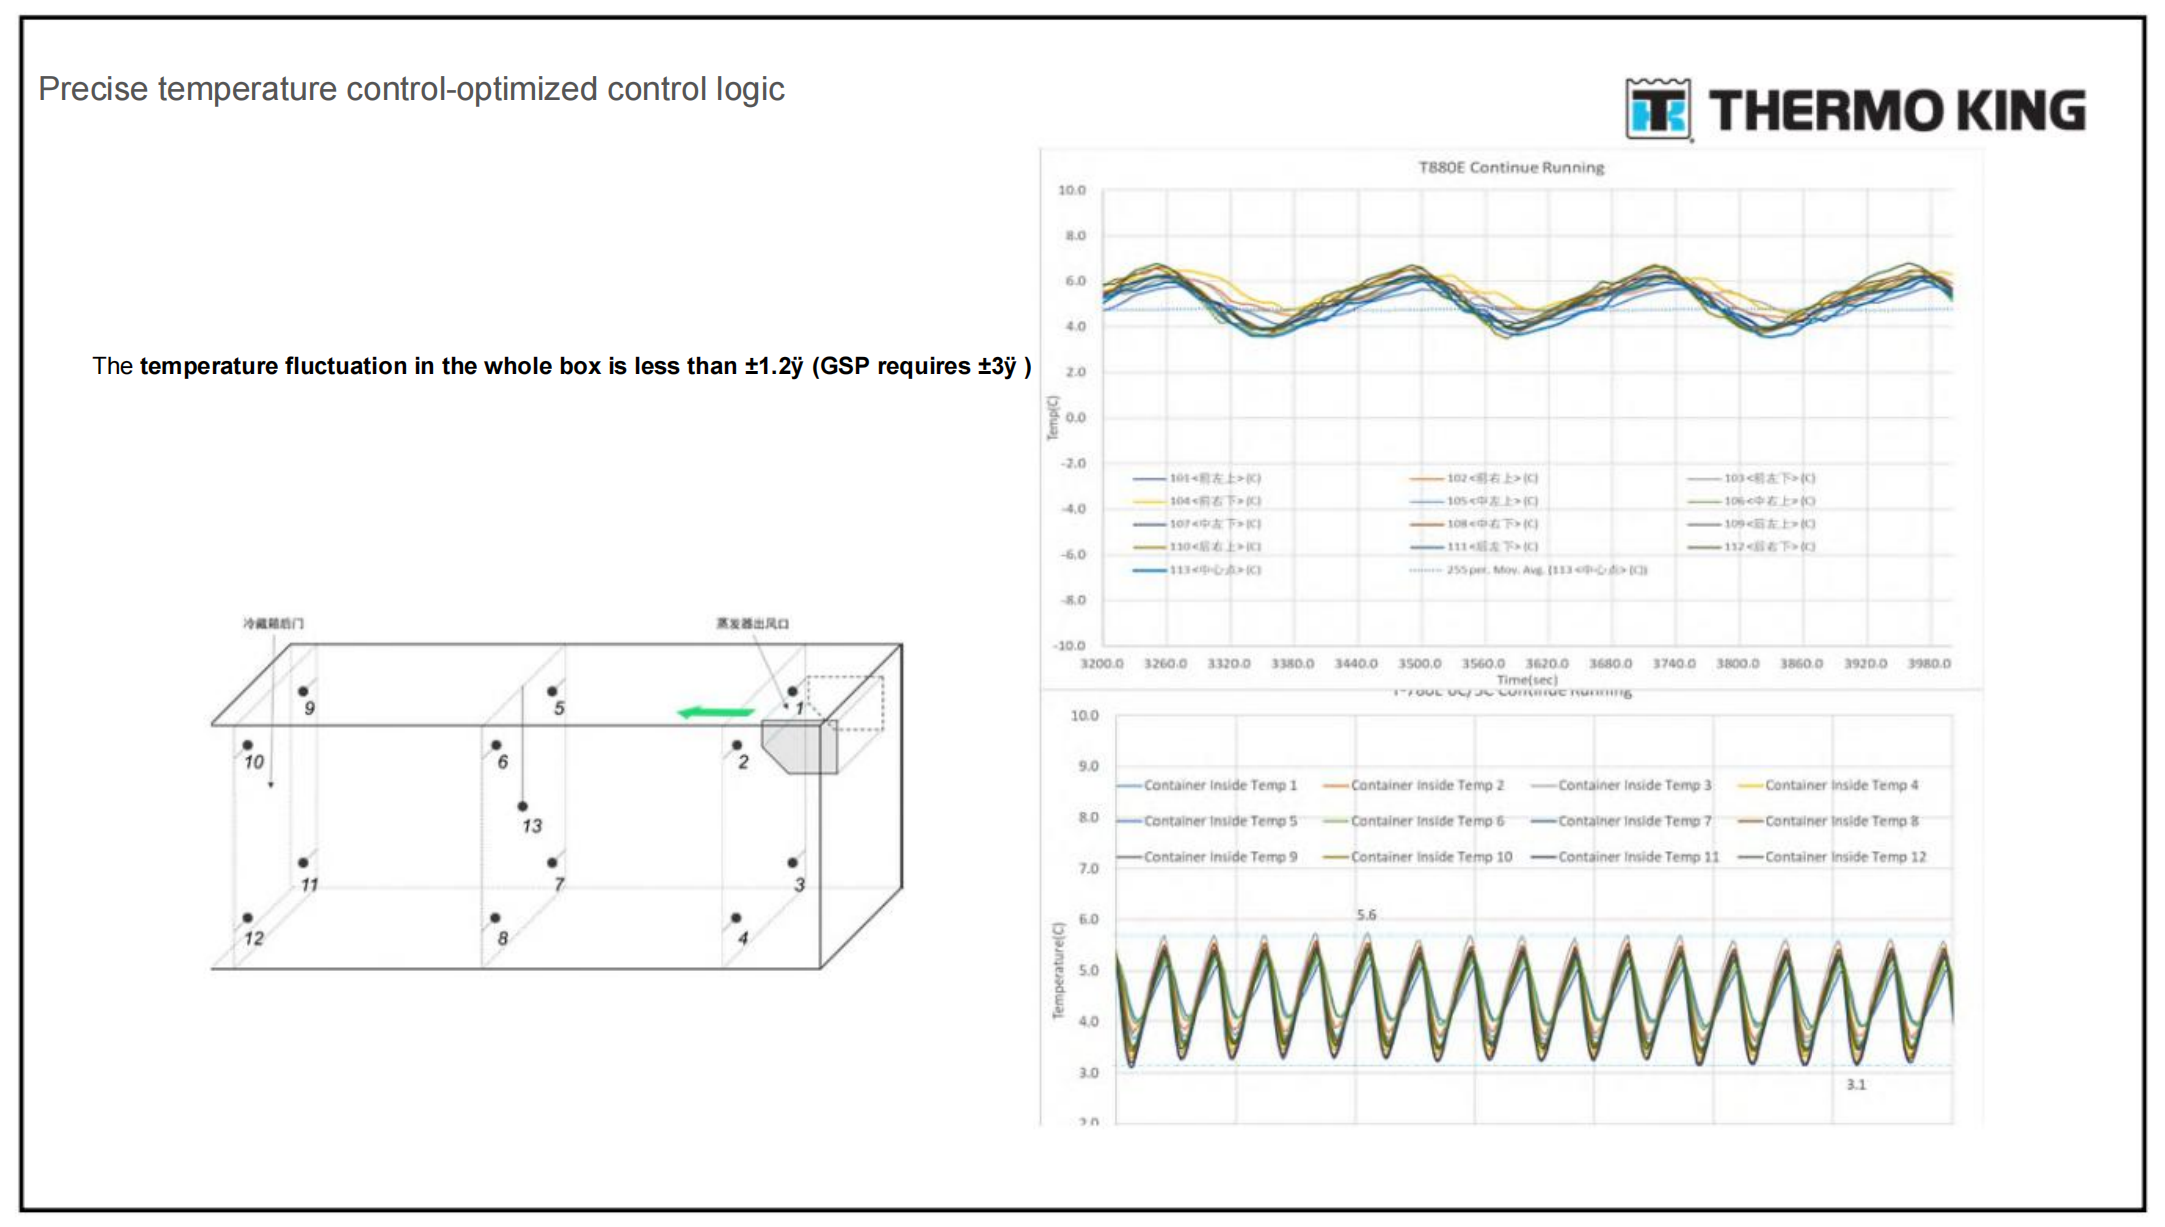
Task: Click Container Inside Temp 12 legend entry
Action: click(1844, 857)
